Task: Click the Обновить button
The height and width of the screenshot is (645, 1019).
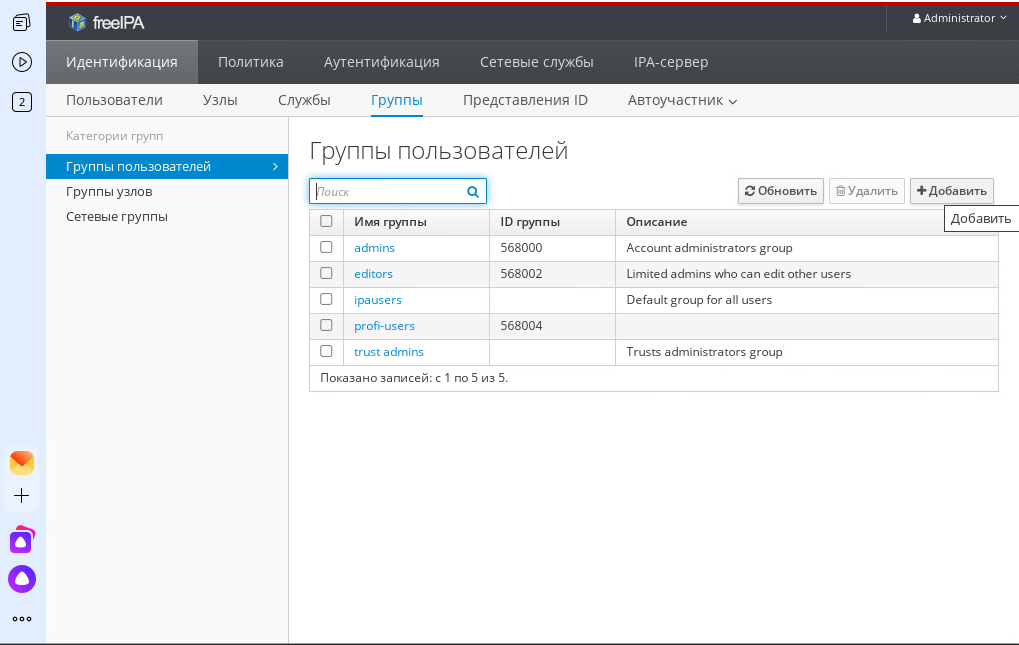Action: (x=780, y=190)
